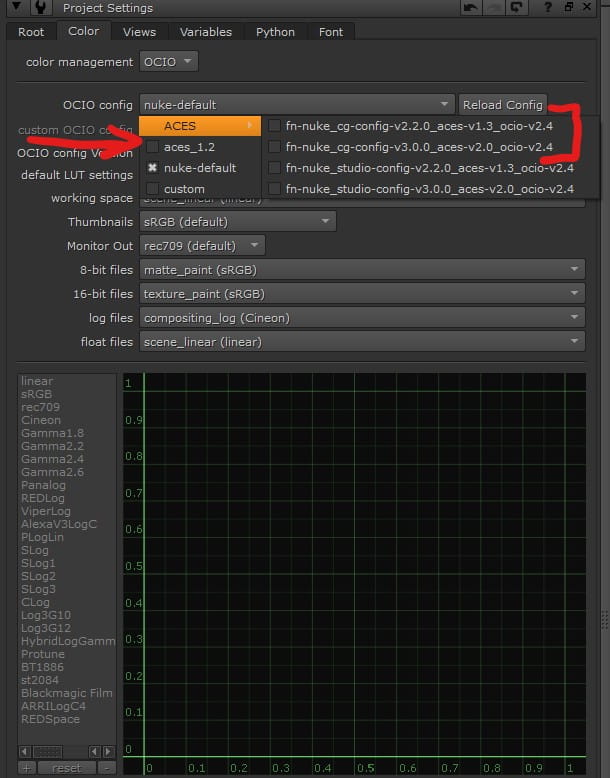Click the revert knobs icon in title bar
The image size is (610, 778).
click(516, 7)
